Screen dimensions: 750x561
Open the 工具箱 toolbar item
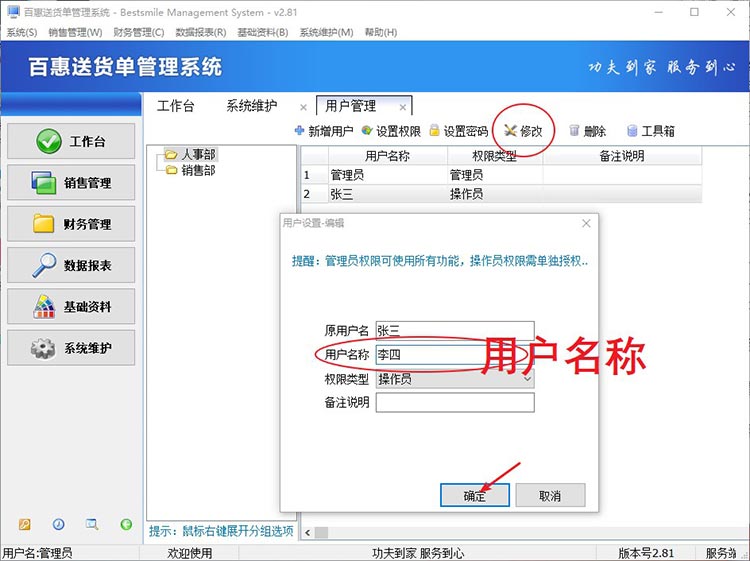[x=651, y=131]
